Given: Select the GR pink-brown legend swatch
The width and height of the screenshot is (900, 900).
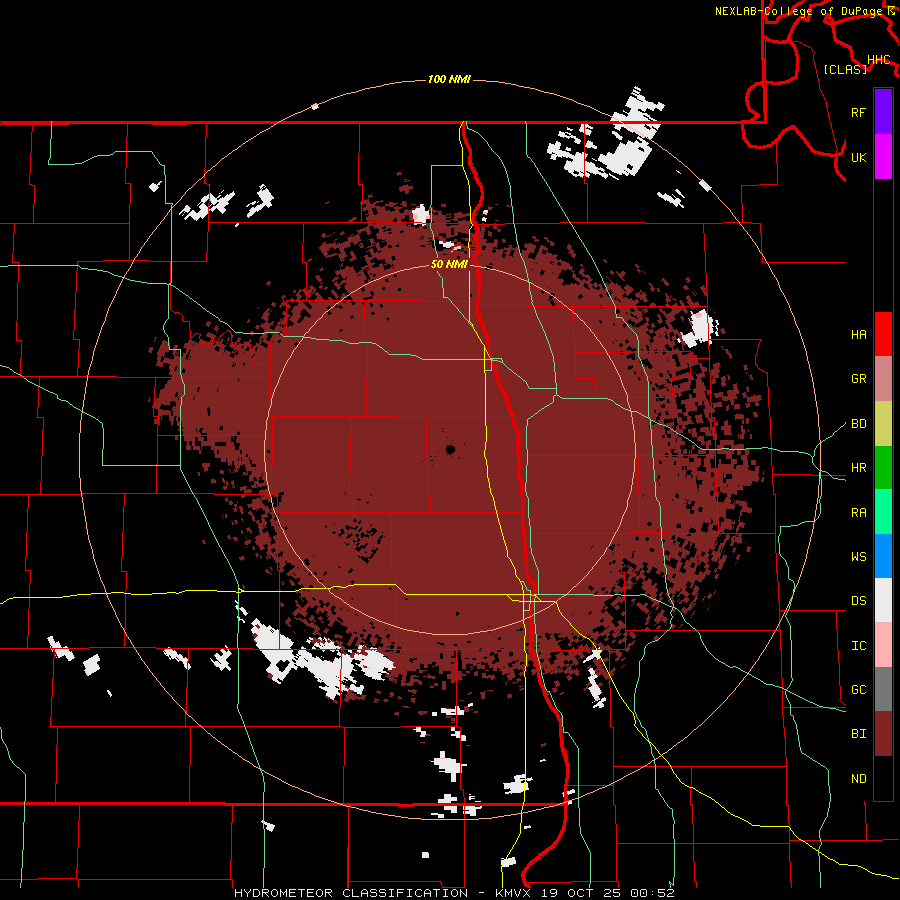Looking at the screenshot, I should click(883, 379).
